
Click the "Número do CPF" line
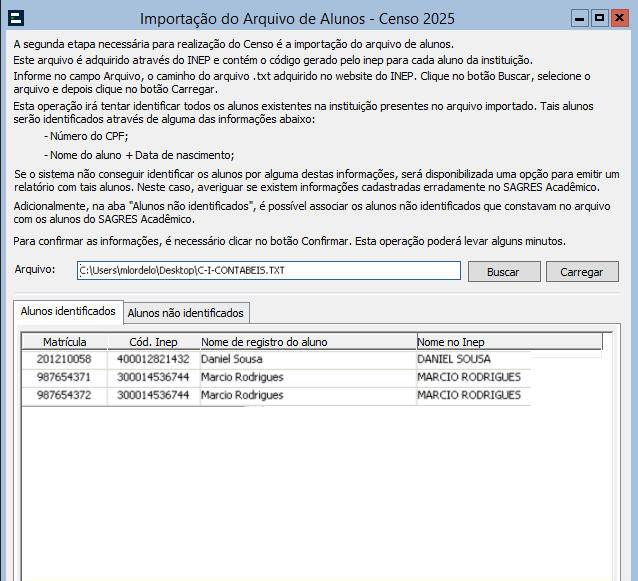(86, 136)
